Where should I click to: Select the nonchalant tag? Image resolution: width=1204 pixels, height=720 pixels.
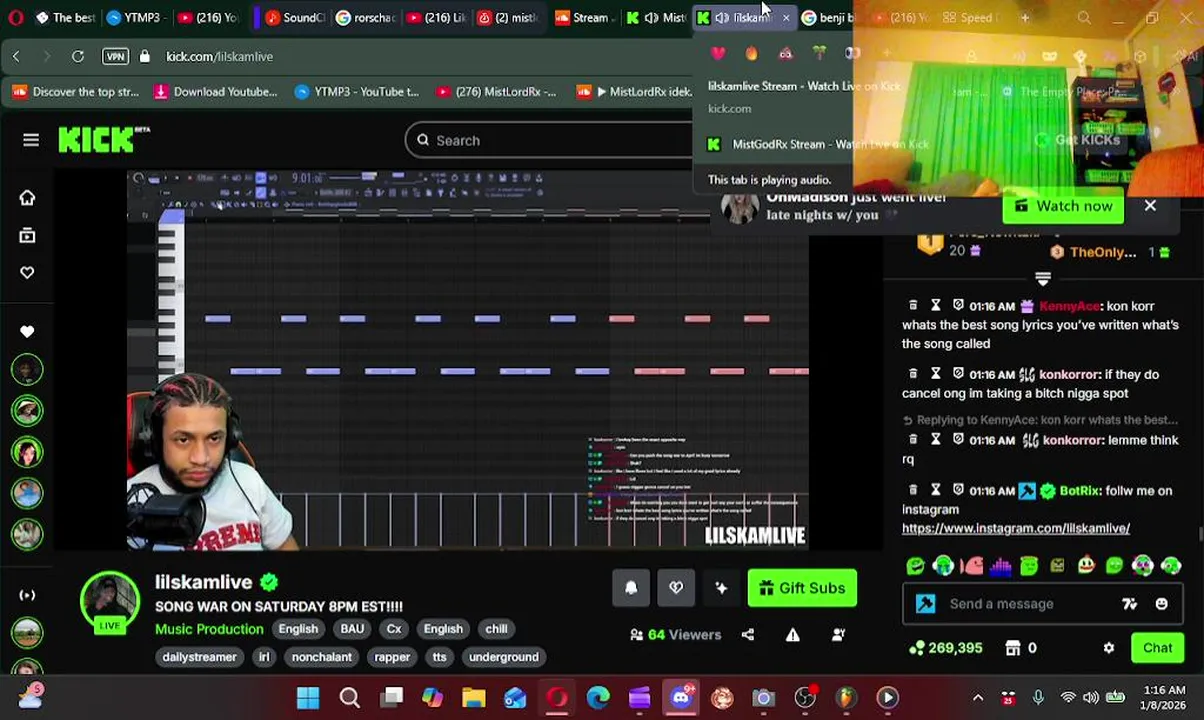coord(321,657)
